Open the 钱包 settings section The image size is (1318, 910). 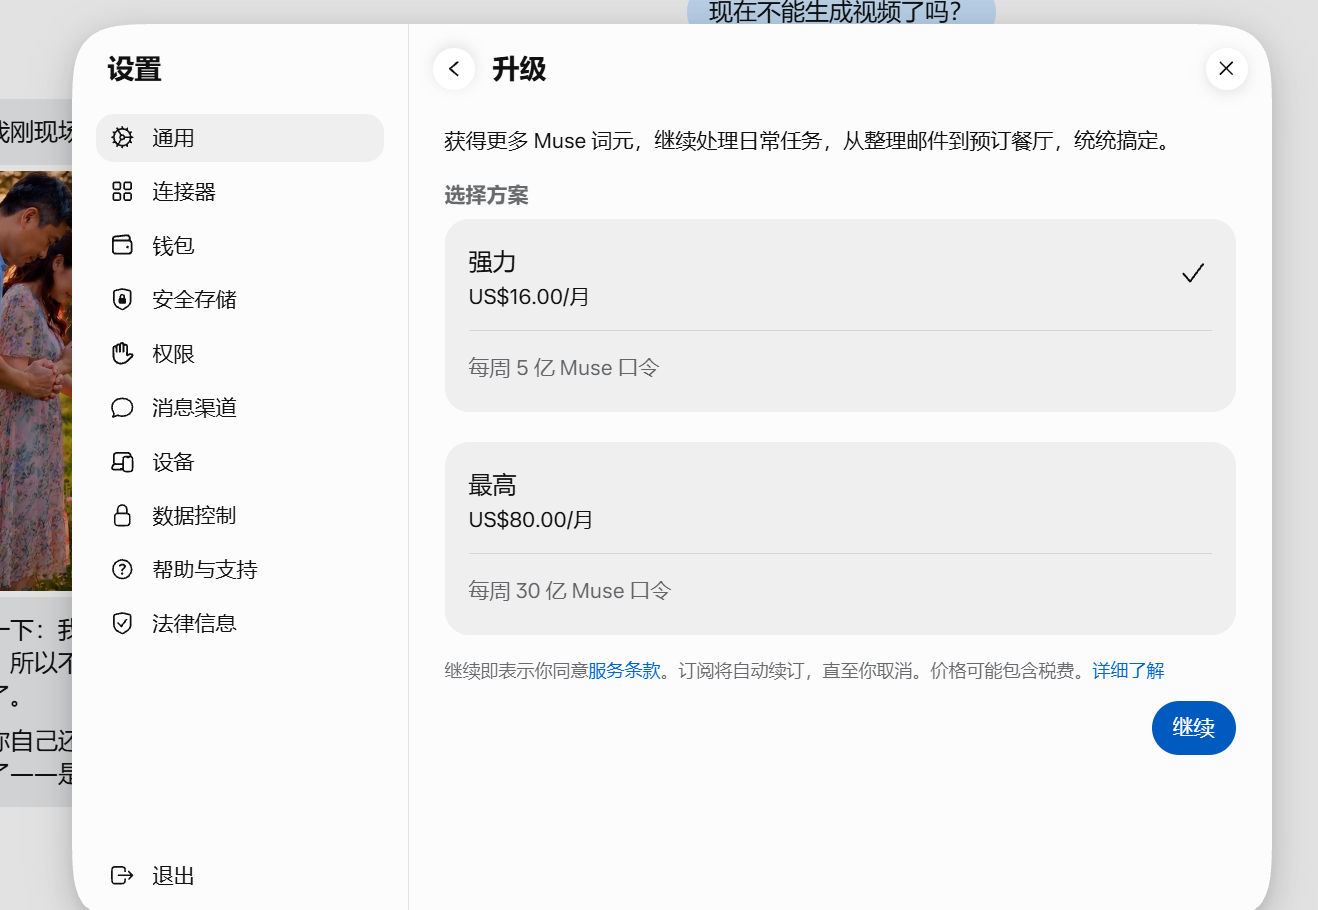coord(240,245)
